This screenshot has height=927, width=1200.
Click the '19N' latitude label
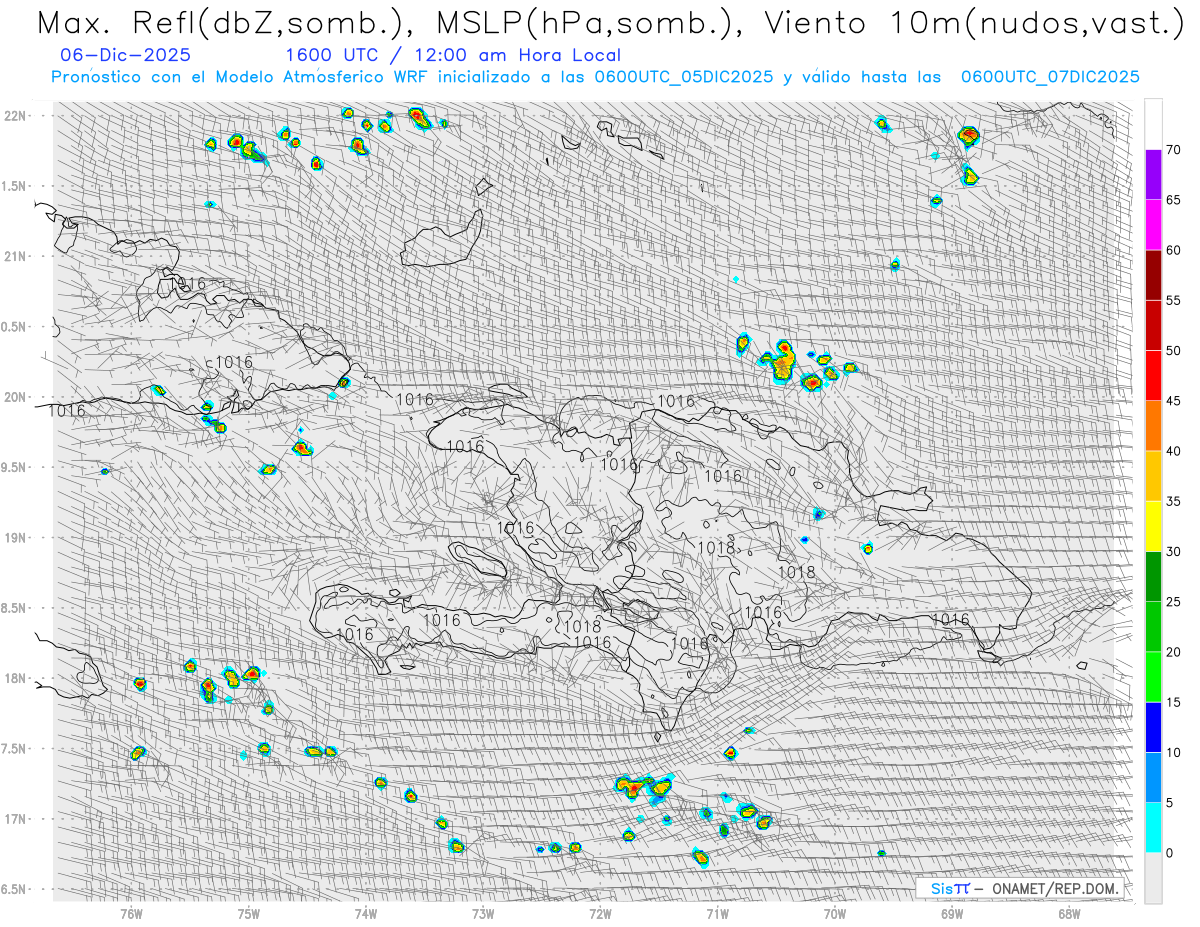tap(17, 538)
